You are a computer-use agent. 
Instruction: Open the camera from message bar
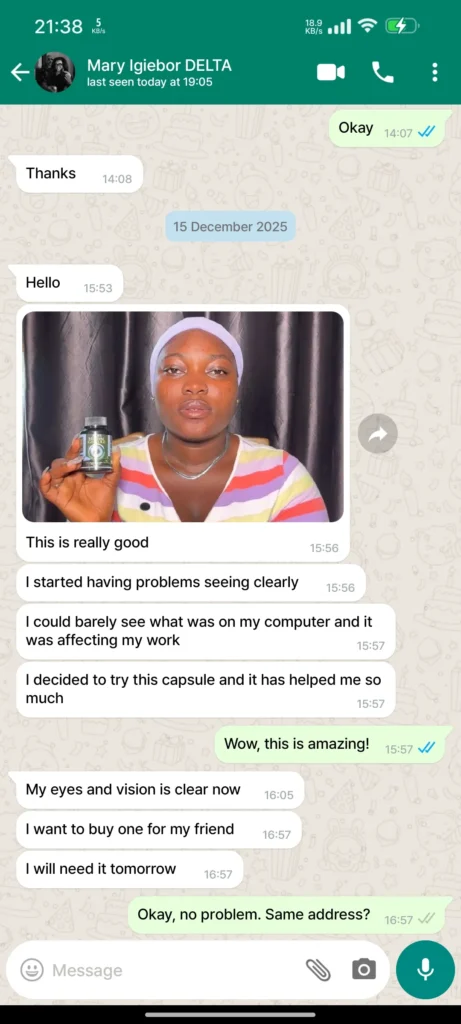click(x=364, y=970)
